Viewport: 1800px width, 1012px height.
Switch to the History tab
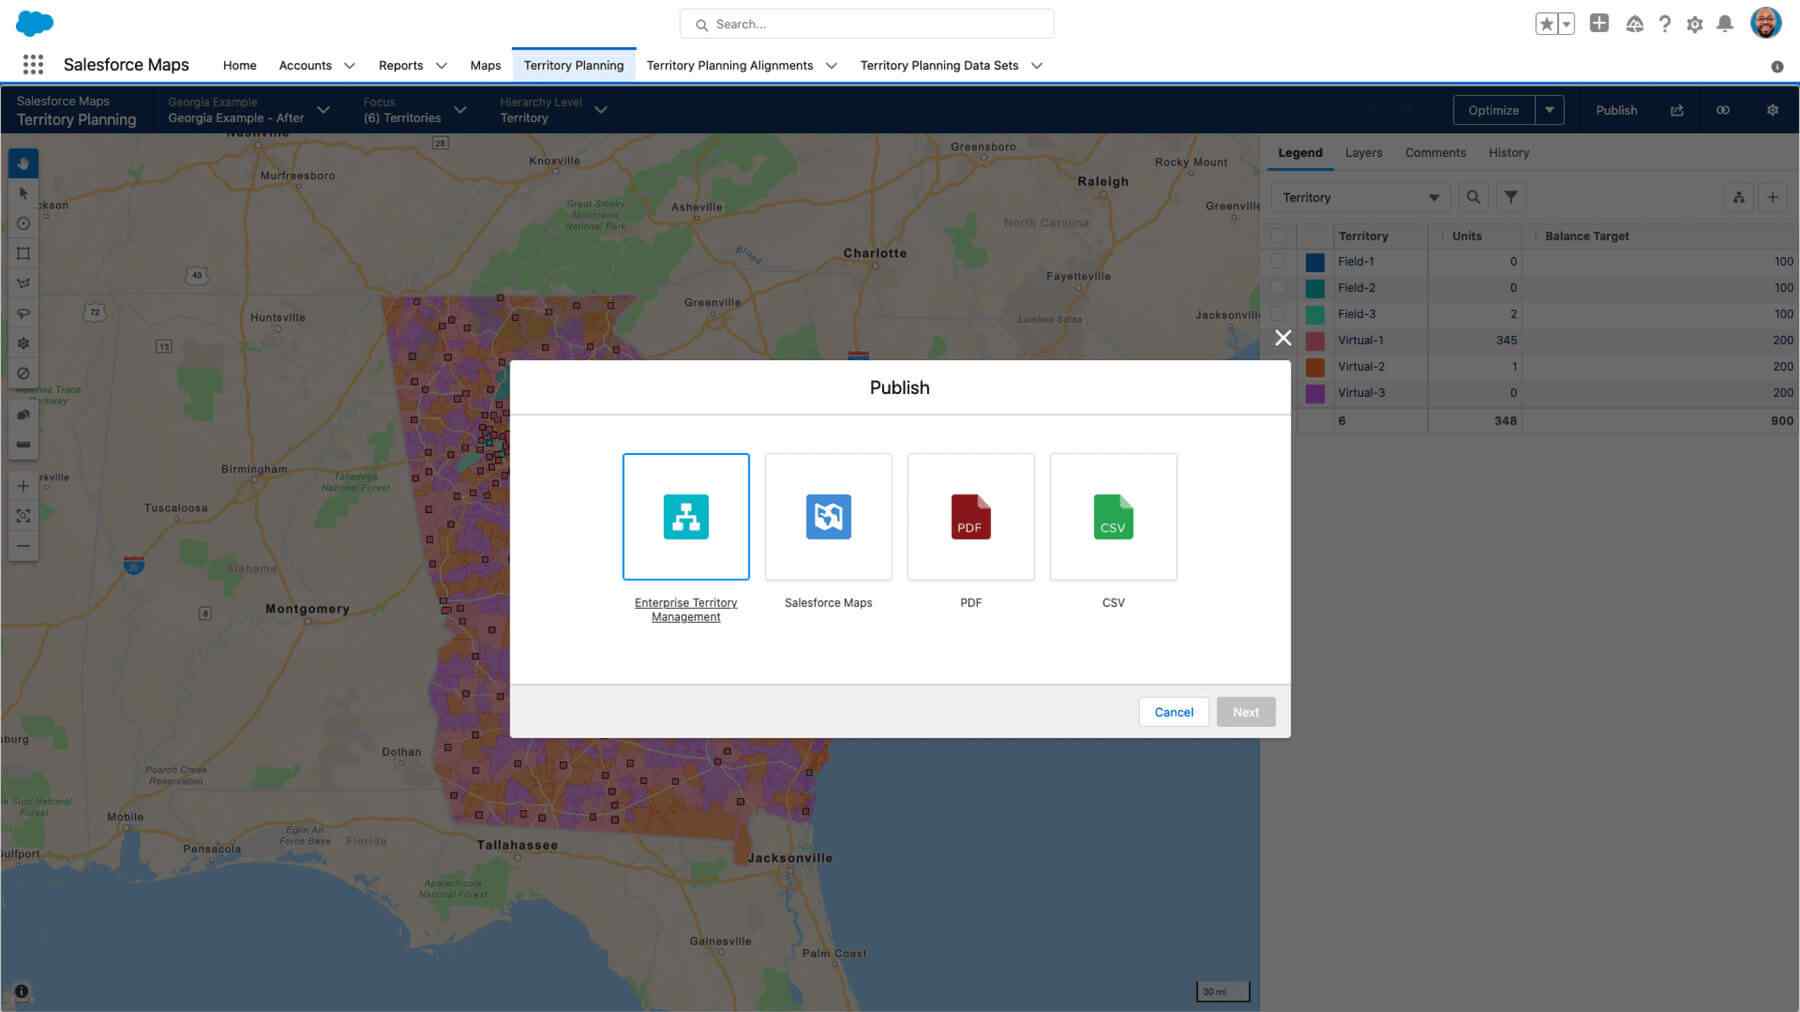(1508, 153)
